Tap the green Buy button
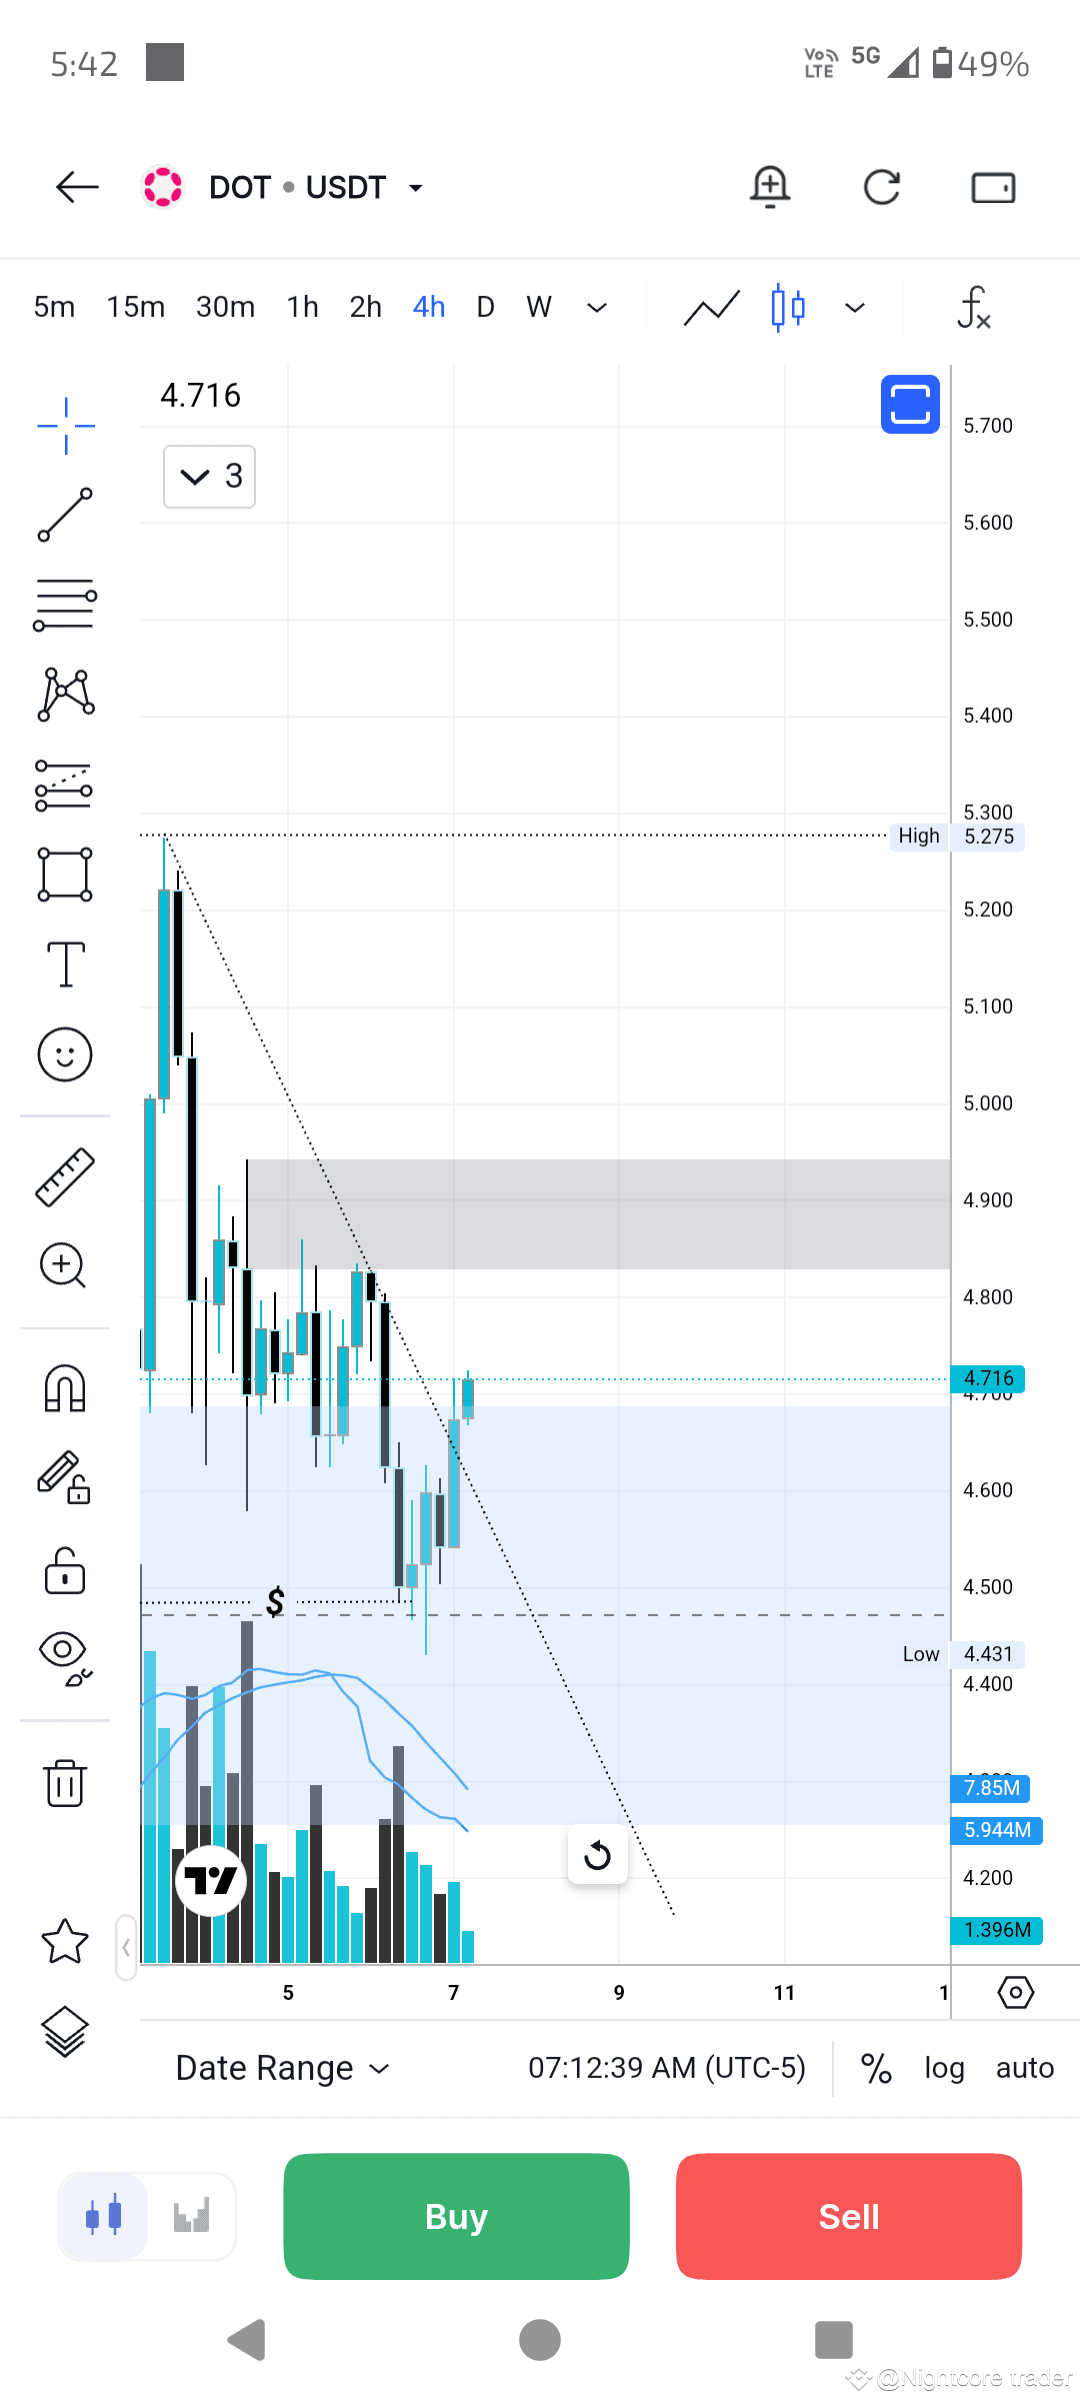This screenshot has width=1080, height=2400. [x=456, y=2216]
